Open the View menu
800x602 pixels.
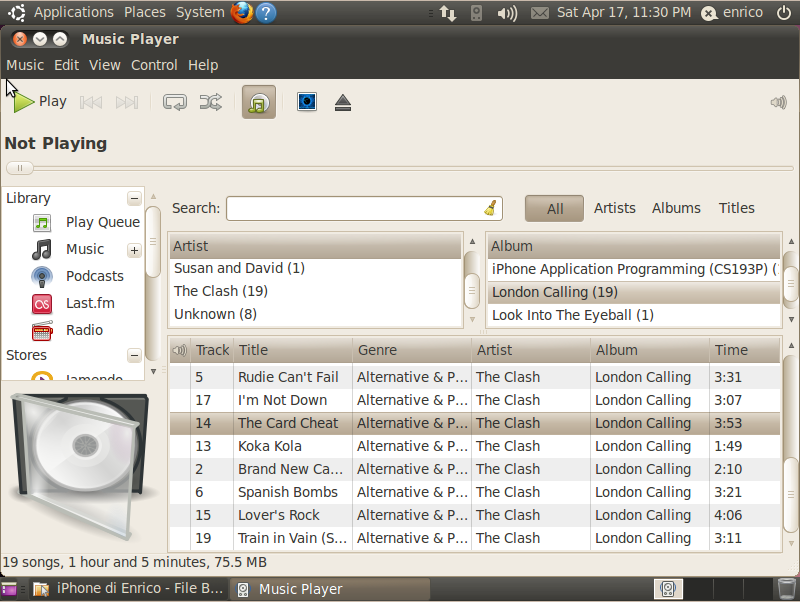105,65
